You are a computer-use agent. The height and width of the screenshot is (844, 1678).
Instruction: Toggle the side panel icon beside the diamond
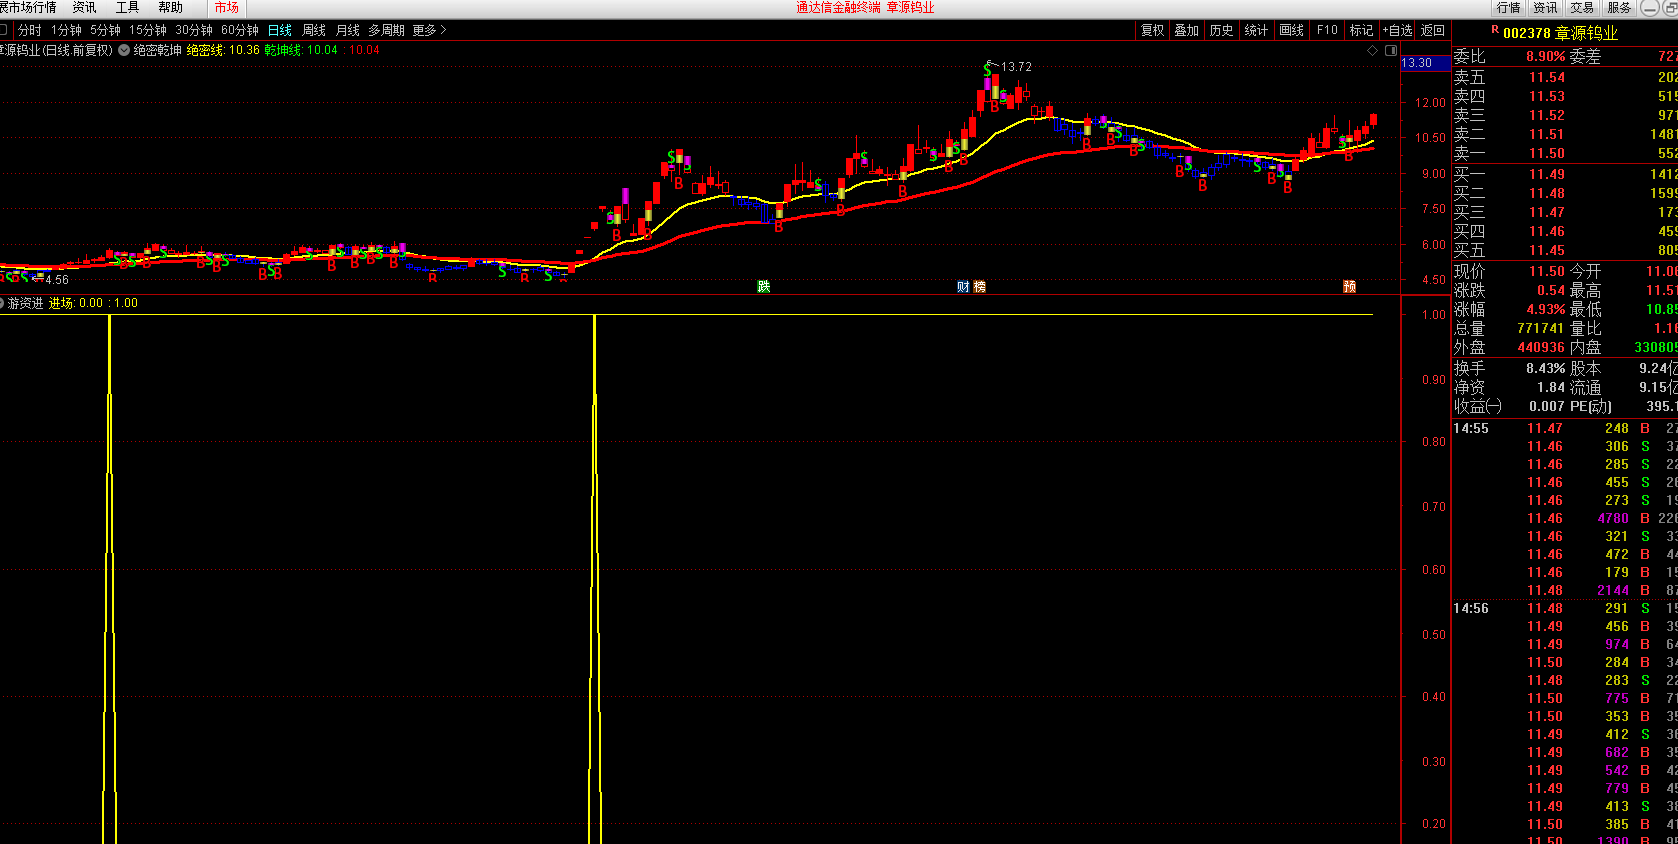[x=1390, y=50]
